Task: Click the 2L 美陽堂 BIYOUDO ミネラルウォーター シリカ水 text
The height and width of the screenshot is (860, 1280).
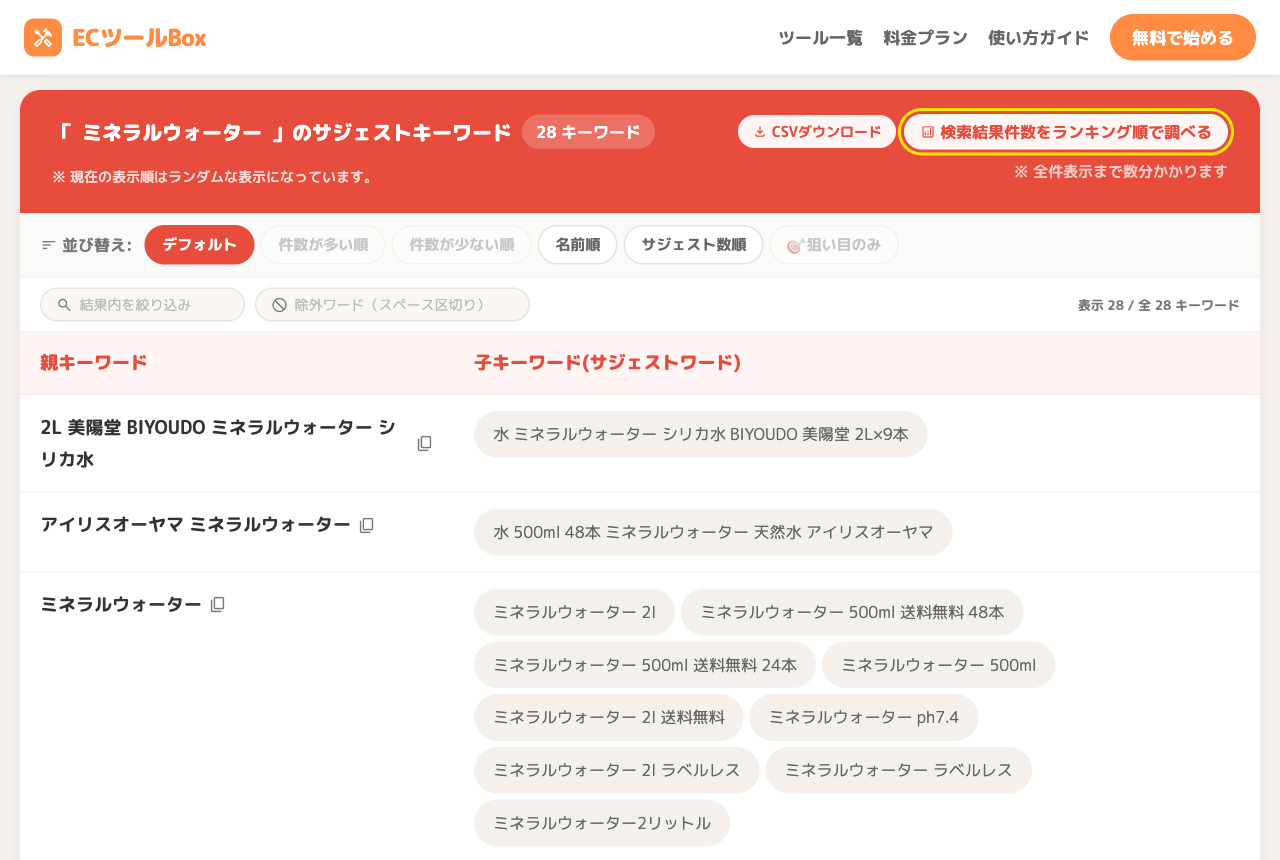Action: pyautogui.click(x=218, y=443)
